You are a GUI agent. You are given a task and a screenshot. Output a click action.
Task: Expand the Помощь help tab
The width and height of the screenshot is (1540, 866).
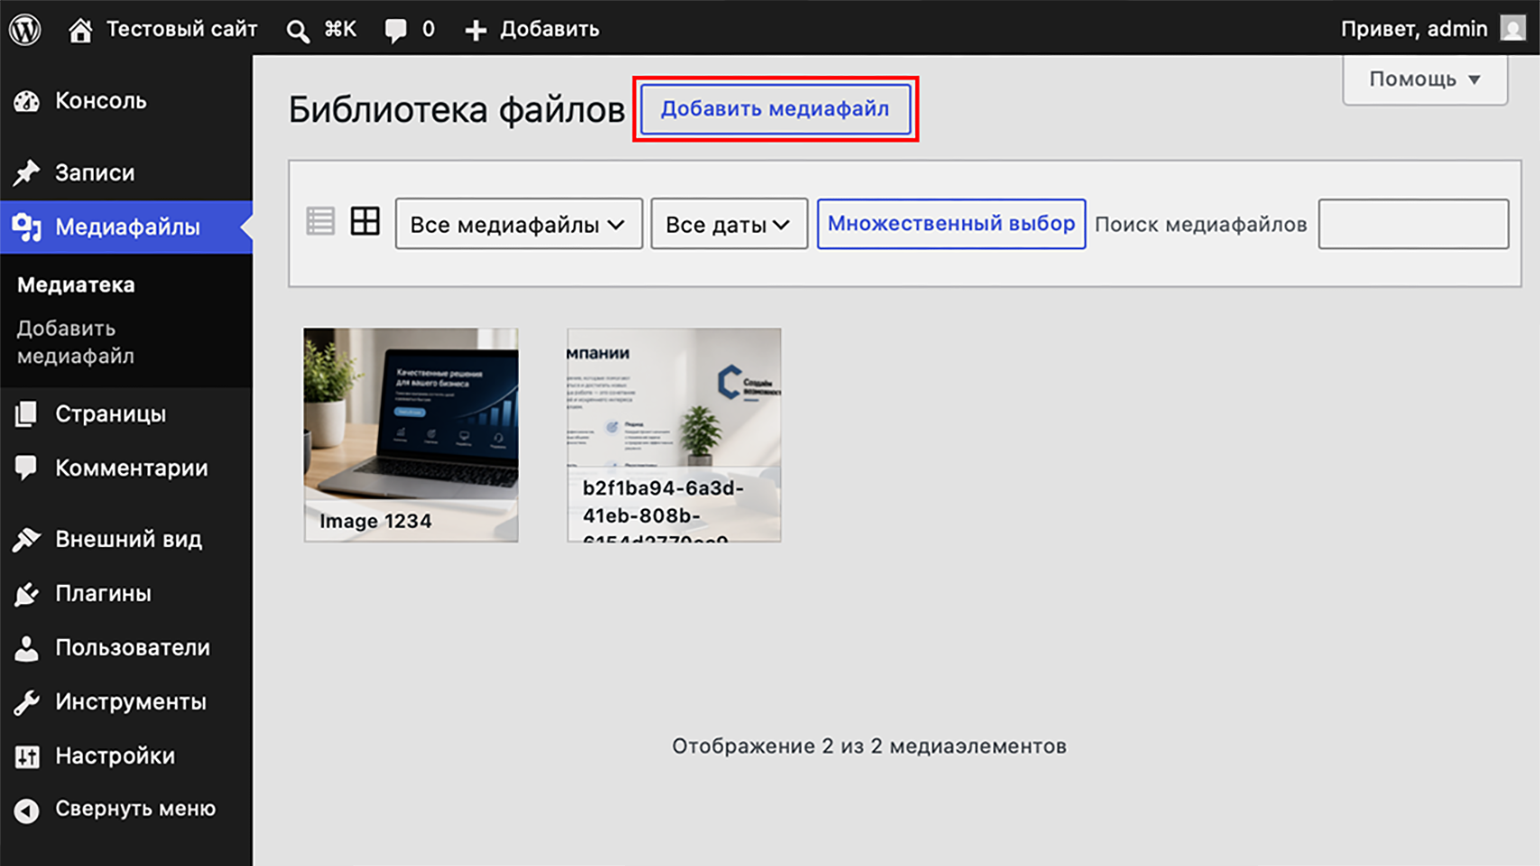tap(1425, 79)
